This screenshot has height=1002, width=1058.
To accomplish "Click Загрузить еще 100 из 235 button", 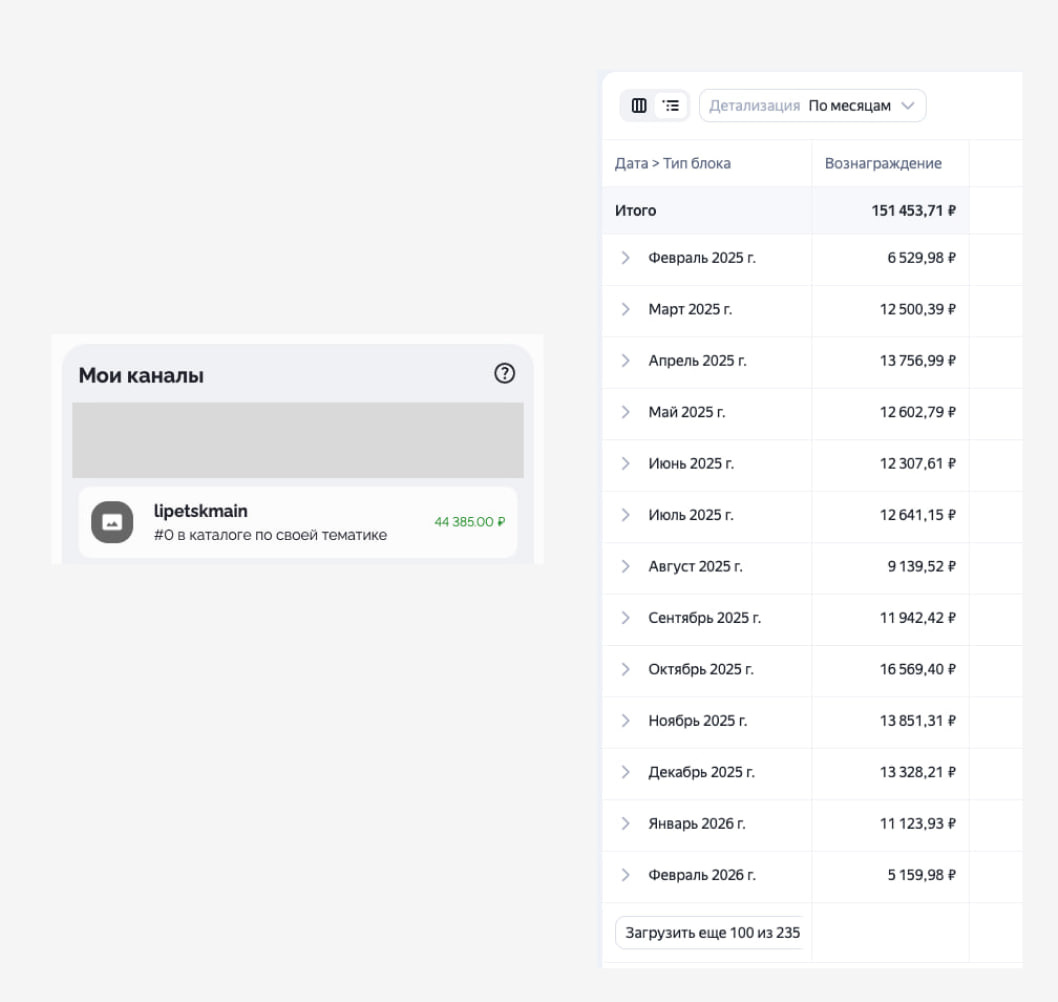I will click(x=711, y=933).
